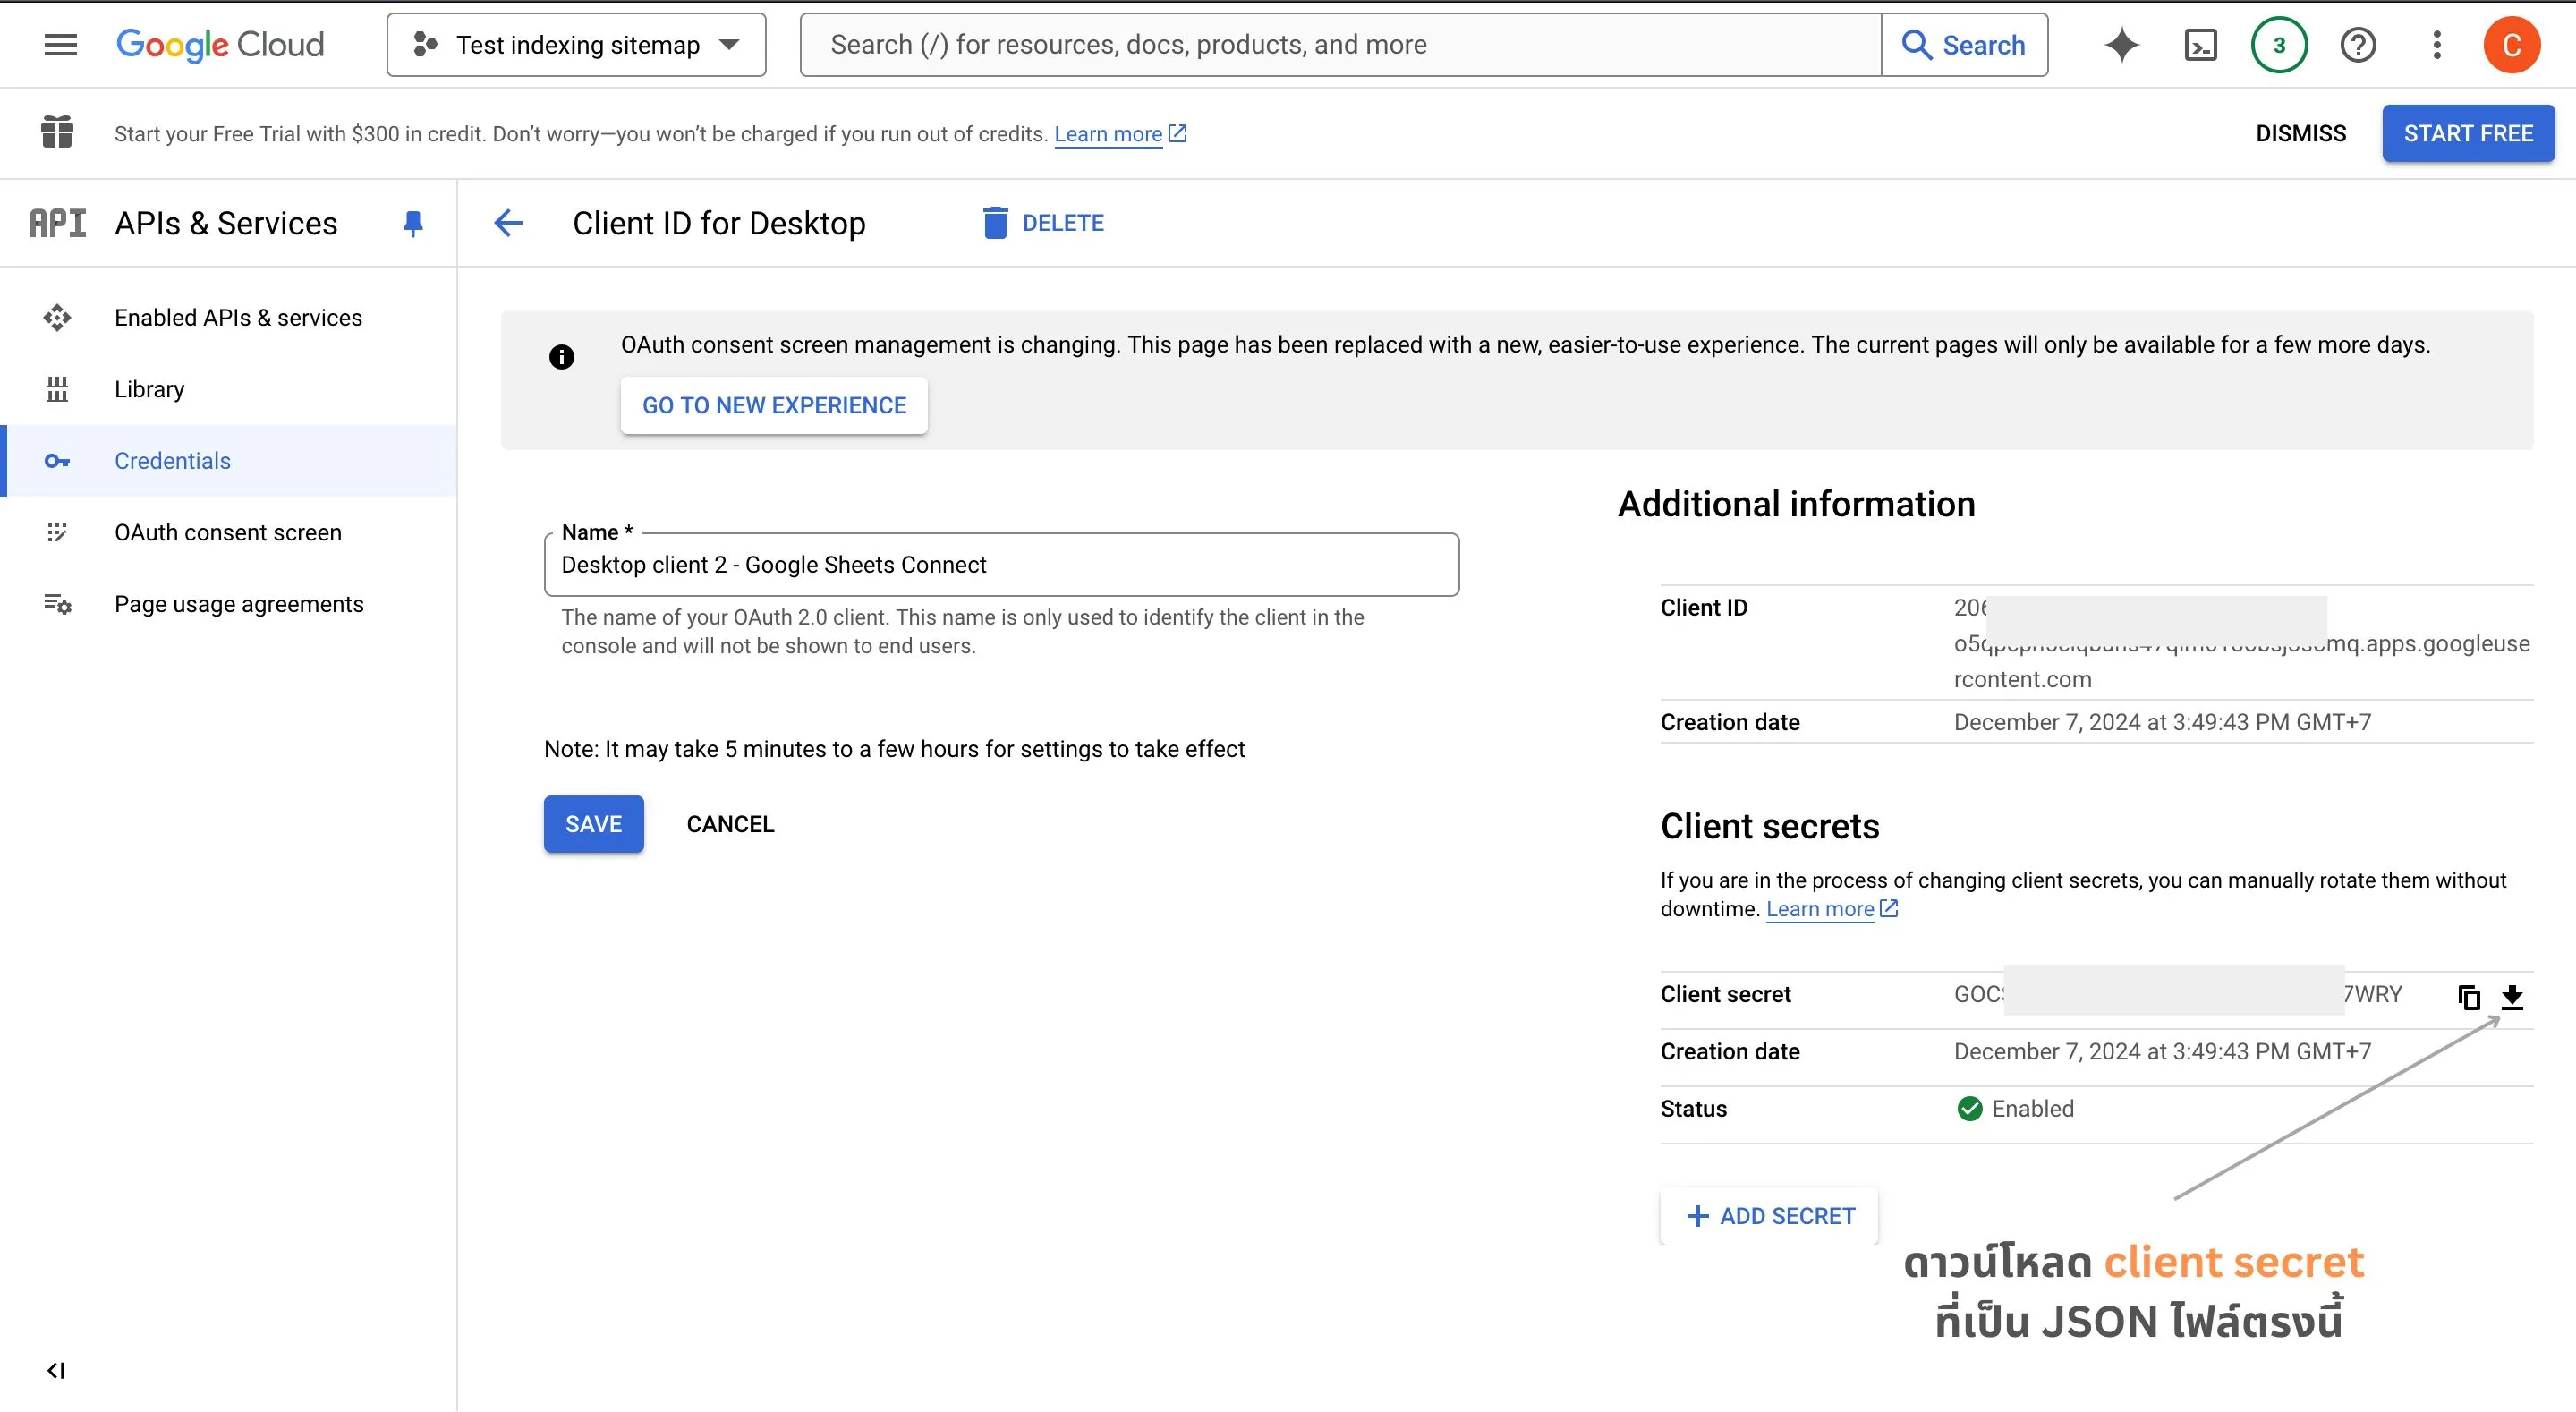2576x1412 pixels.
Task: Activate Cloud Shell terminal
Action: (2200, 45)
